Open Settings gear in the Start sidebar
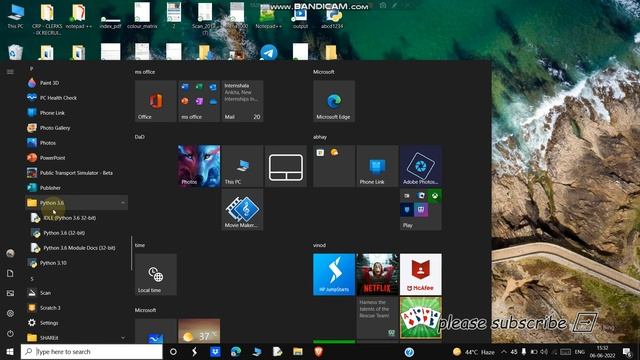 (10, 313)
